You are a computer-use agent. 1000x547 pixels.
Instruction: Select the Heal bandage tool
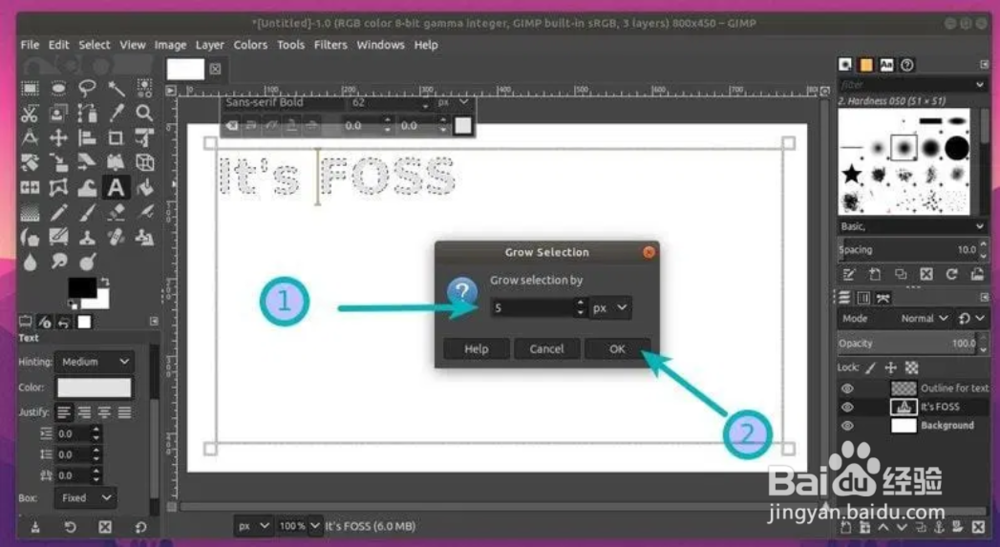click(116, 238)
